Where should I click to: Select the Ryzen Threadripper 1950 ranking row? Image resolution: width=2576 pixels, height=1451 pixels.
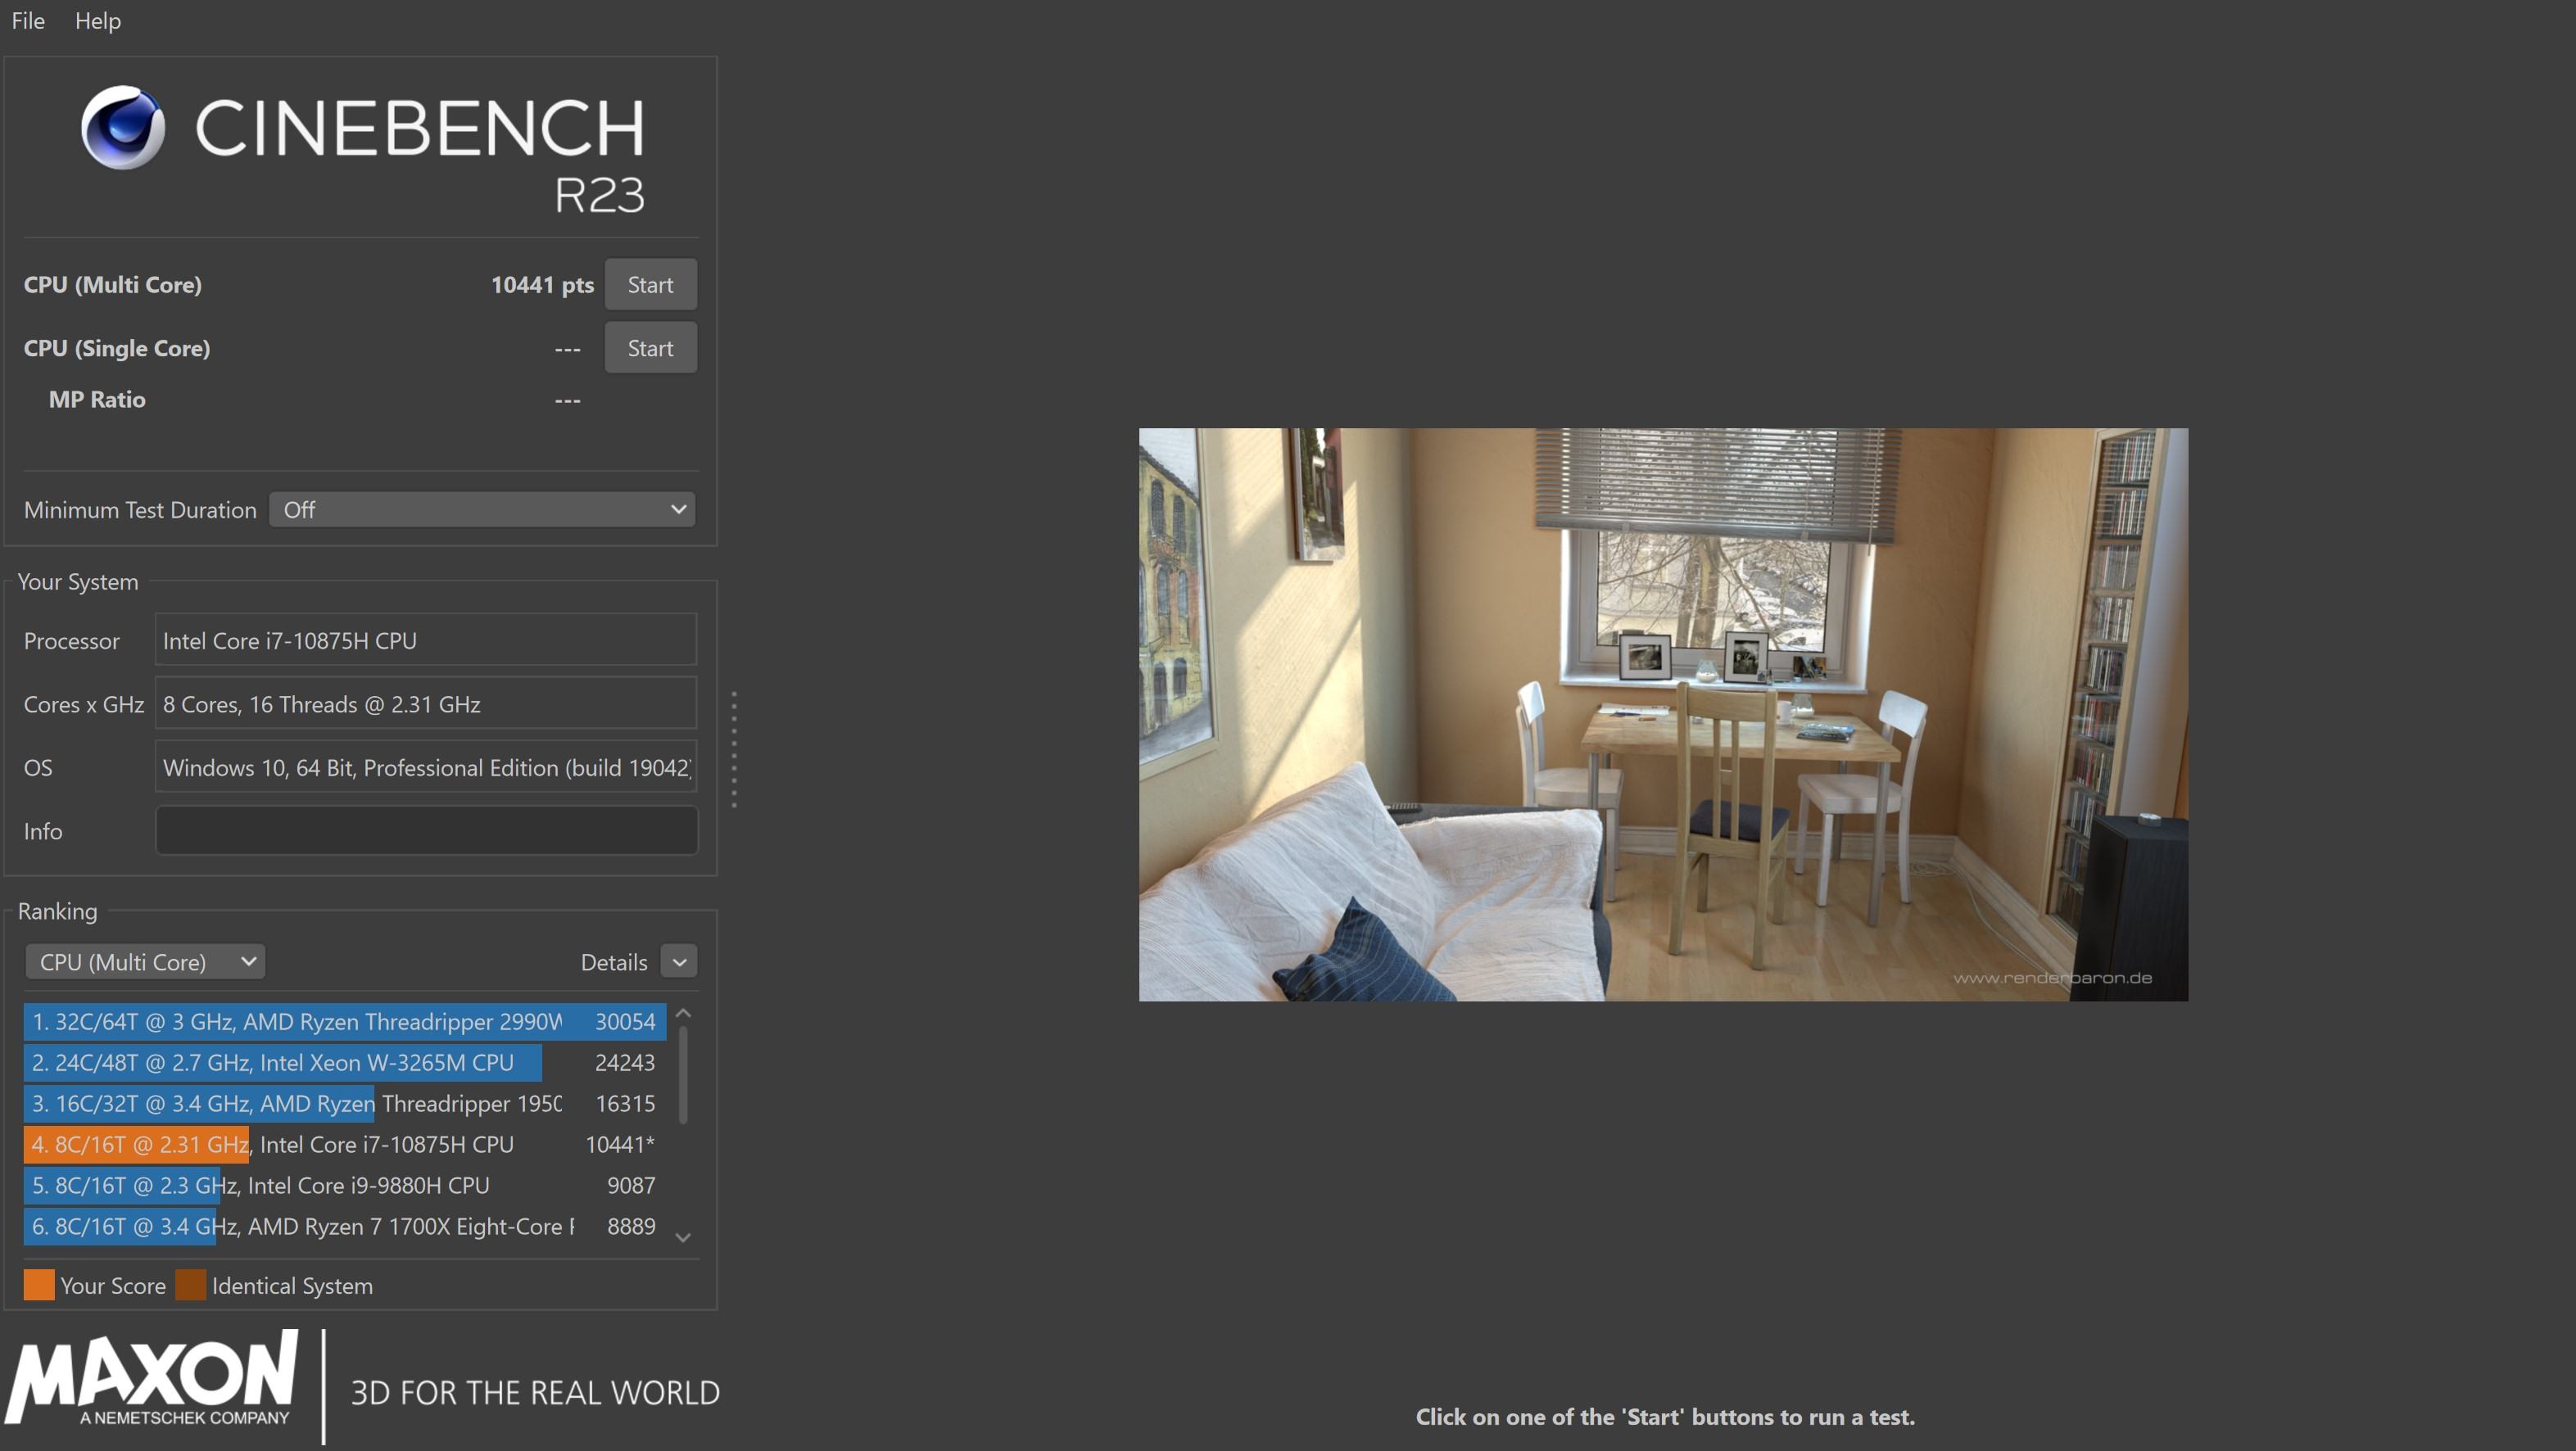pyautogui.click(x=345, y=1104)
